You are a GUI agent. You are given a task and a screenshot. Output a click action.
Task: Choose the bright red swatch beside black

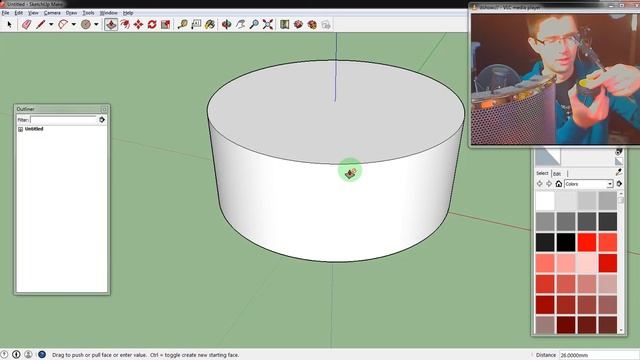coord(587,242)
